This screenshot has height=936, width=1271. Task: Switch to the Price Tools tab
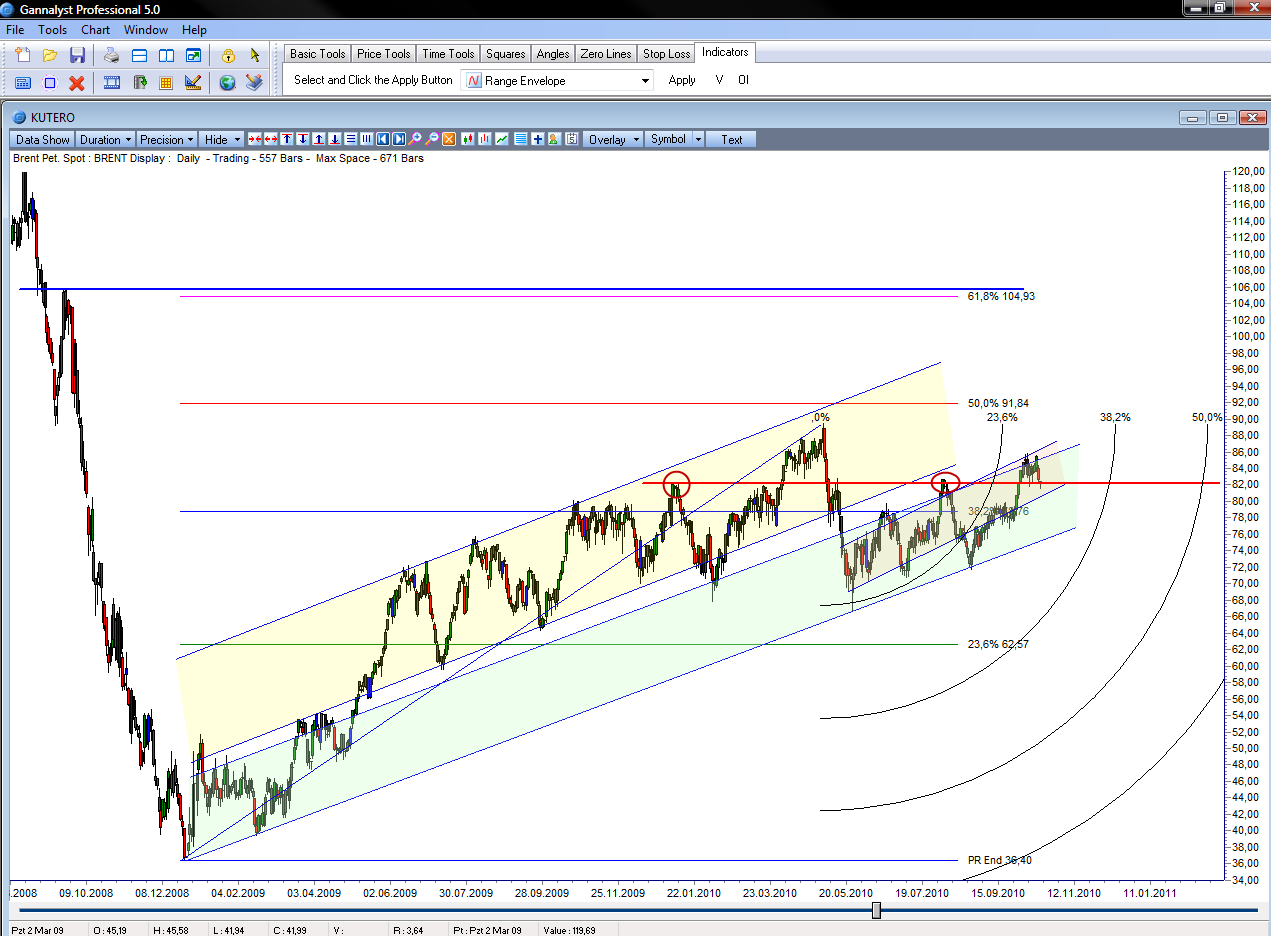pos(383,54)
